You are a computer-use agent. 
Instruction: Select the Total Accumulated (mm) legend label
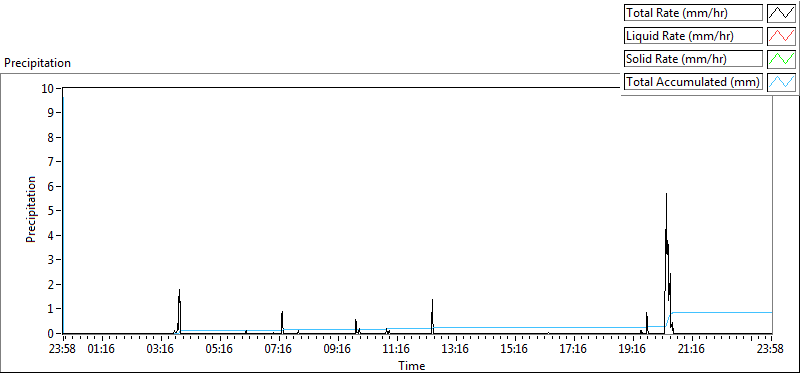click(x=693, y=82)
